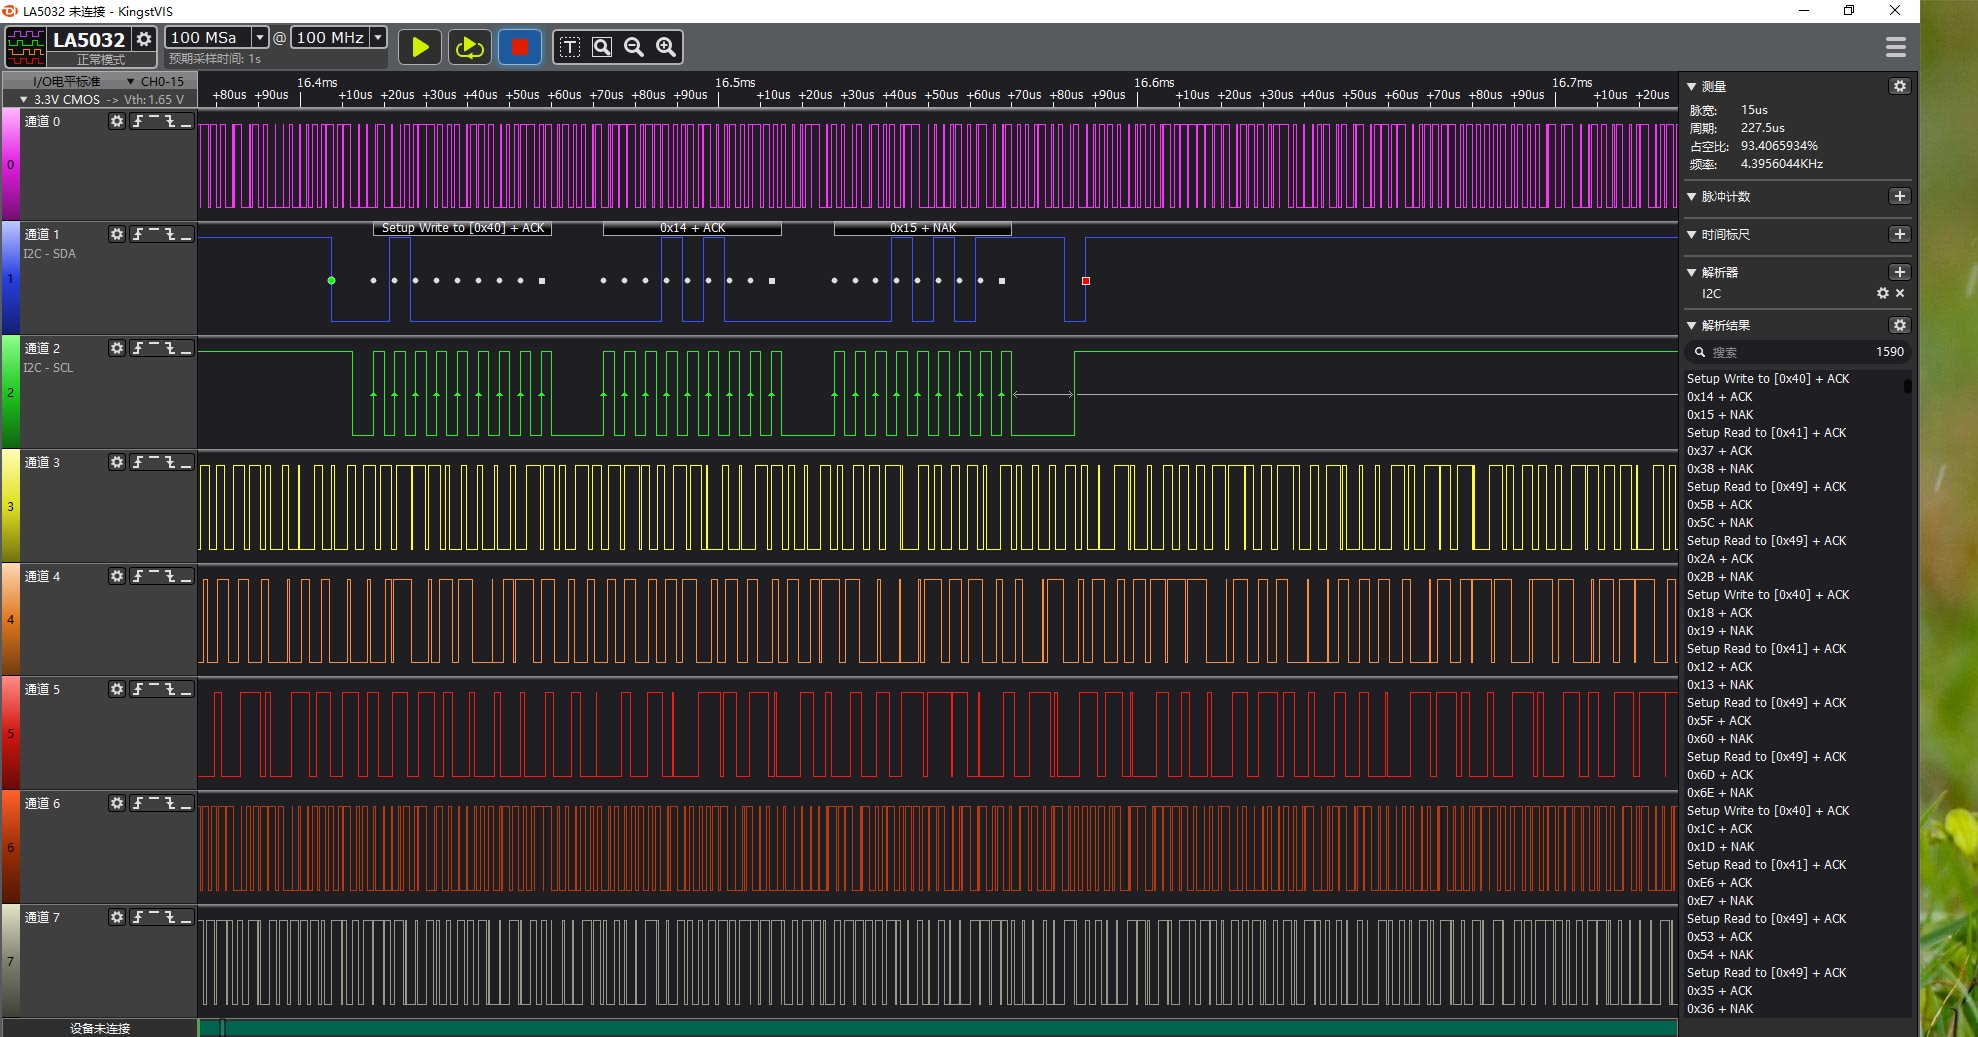1978x1037 pixels.
Task: Set rising edge trigger on 通道 4
Action: [x=138, y=576]
